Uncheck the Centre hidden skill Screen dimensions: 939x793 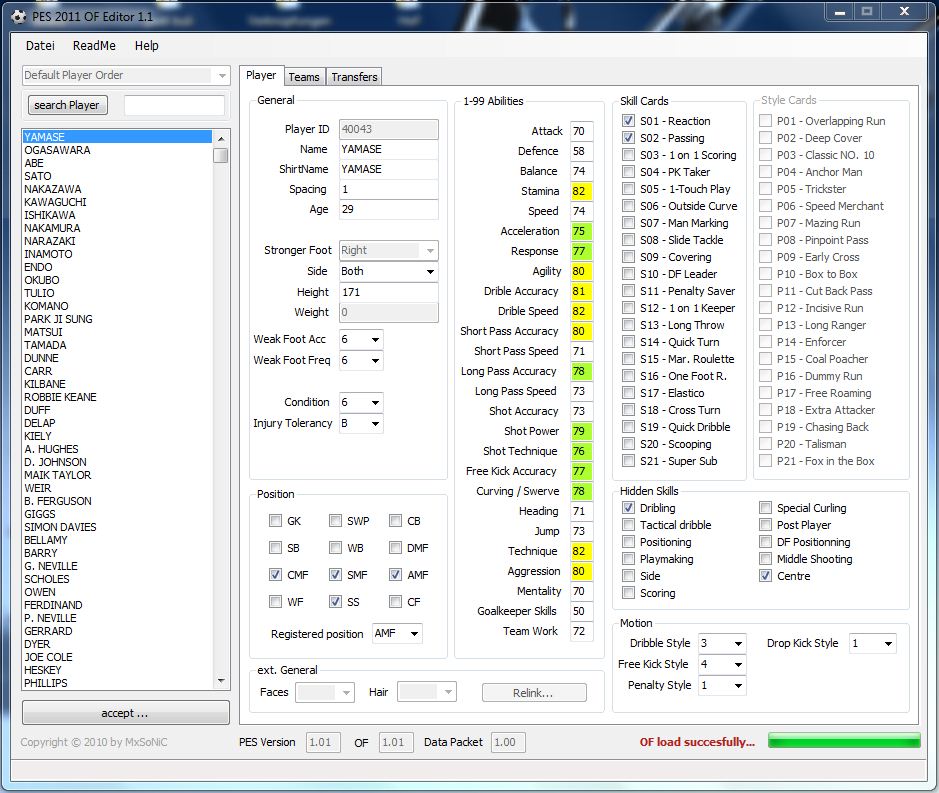click(x=765, y=576)
